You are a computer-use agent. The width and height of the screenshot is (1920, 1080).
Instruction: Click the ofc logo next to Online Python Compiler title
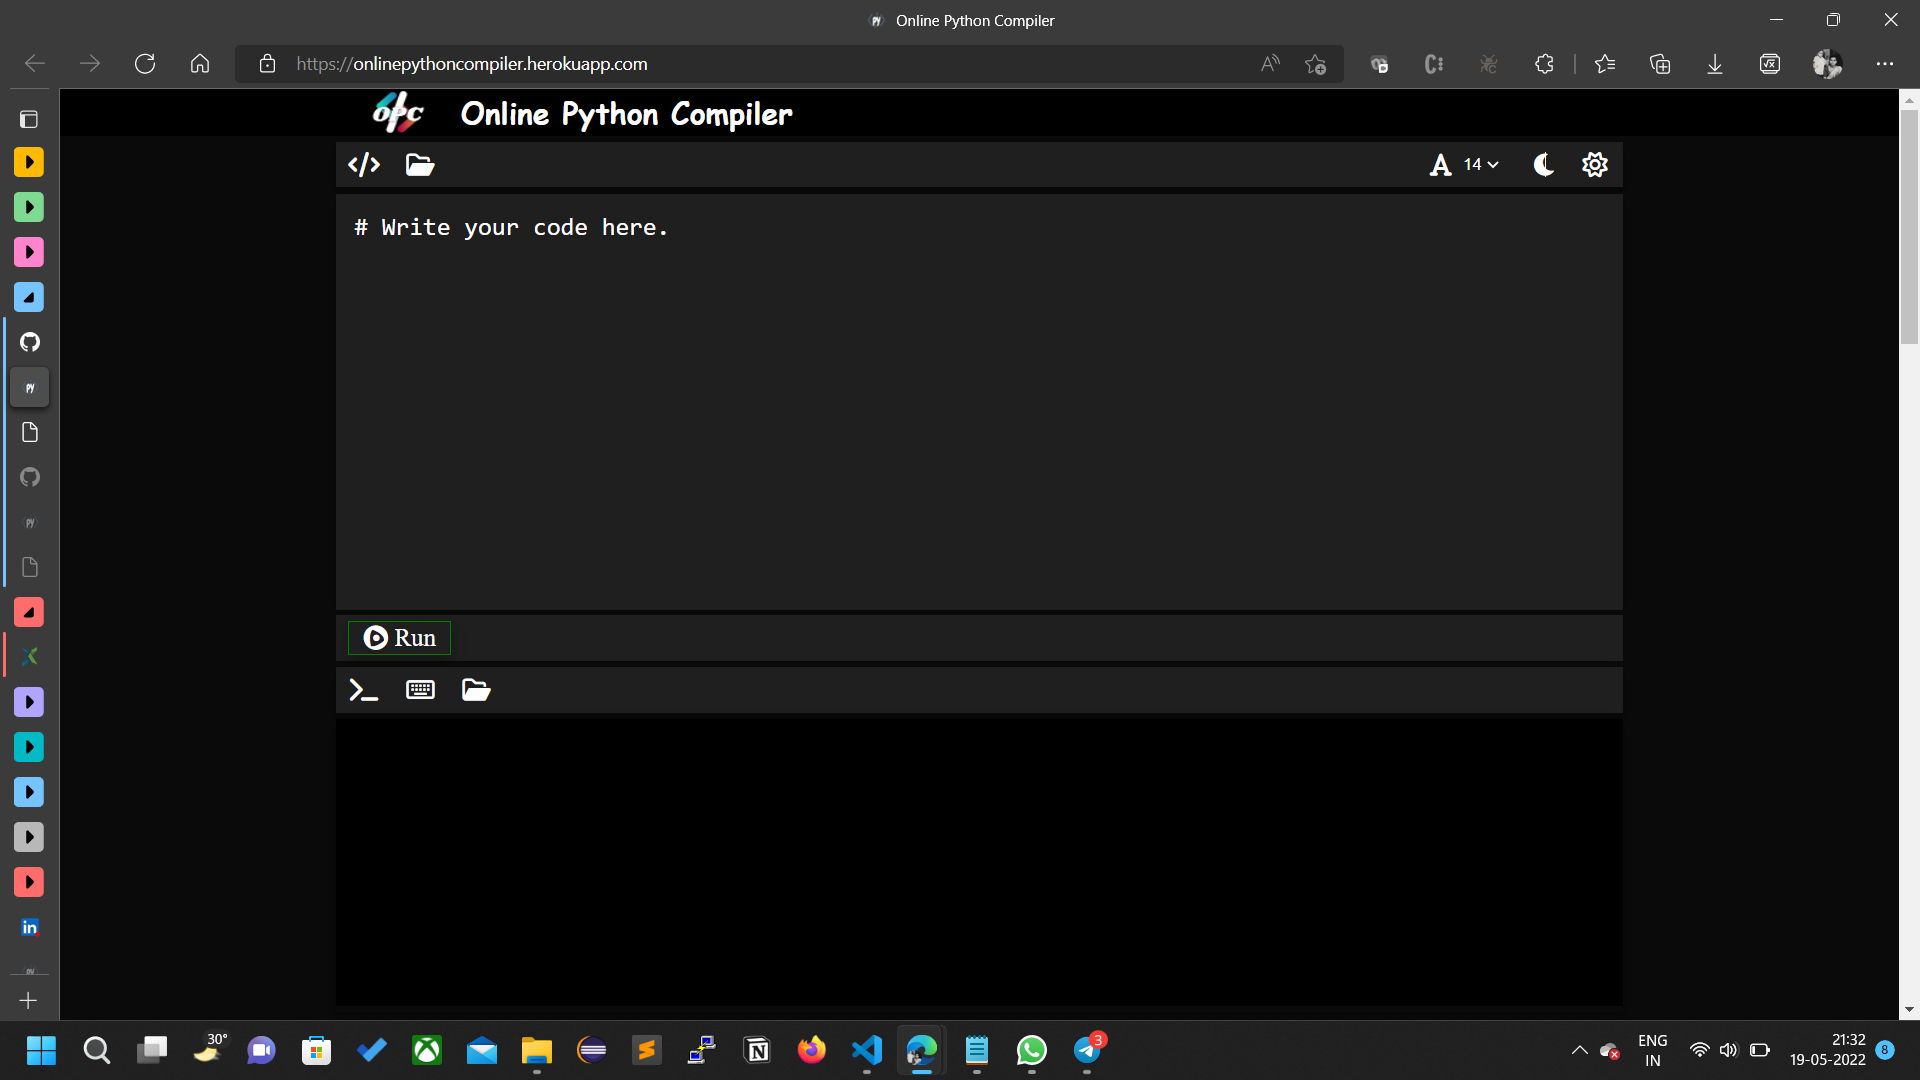pyautogui.click(x=396, y=112)
